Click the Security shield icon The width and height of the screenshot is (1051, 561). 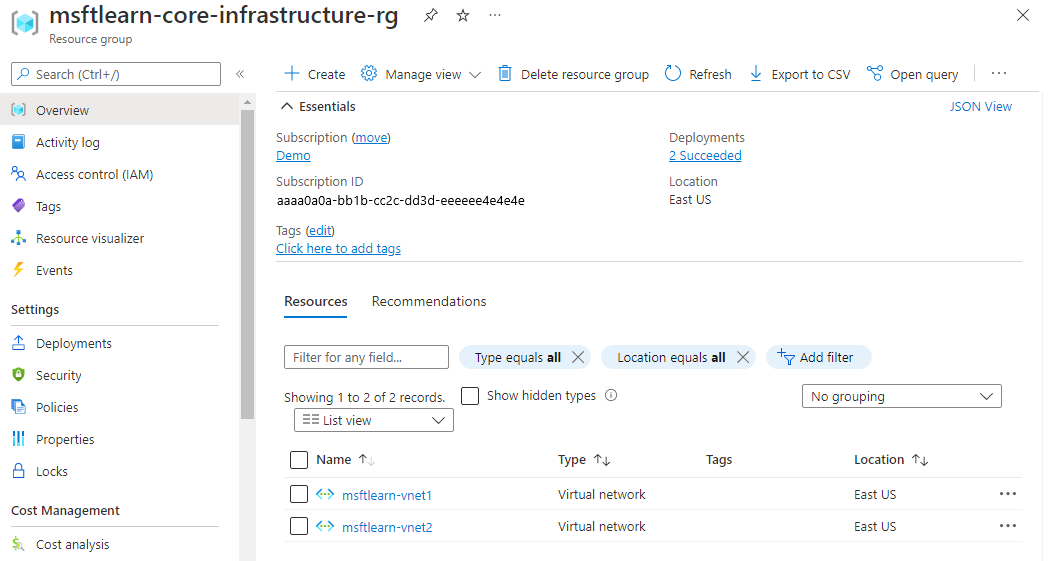[x=19, y=375]
